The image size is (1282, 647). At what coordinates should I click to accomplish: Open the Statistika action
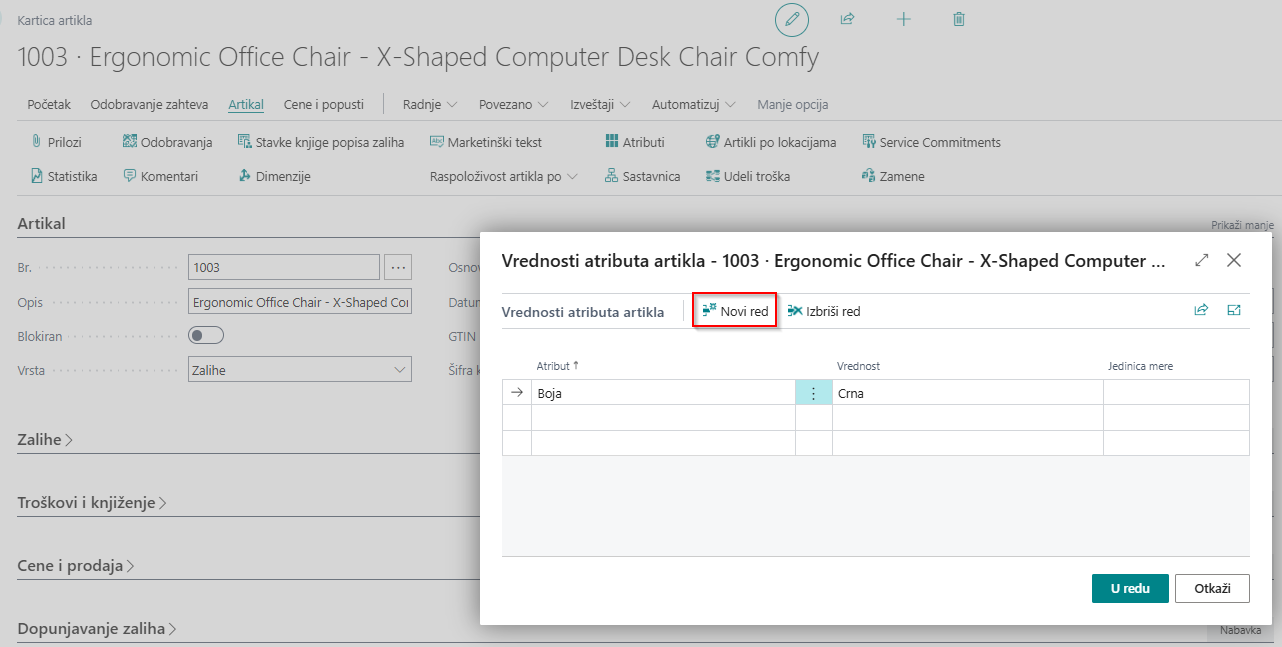coord(64,176)
